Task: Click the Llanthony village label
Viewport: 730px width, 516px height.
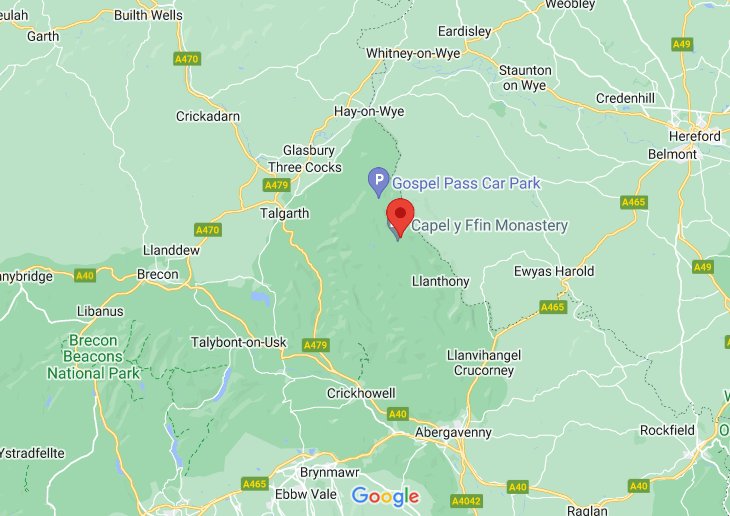Action: pos(440,281)
